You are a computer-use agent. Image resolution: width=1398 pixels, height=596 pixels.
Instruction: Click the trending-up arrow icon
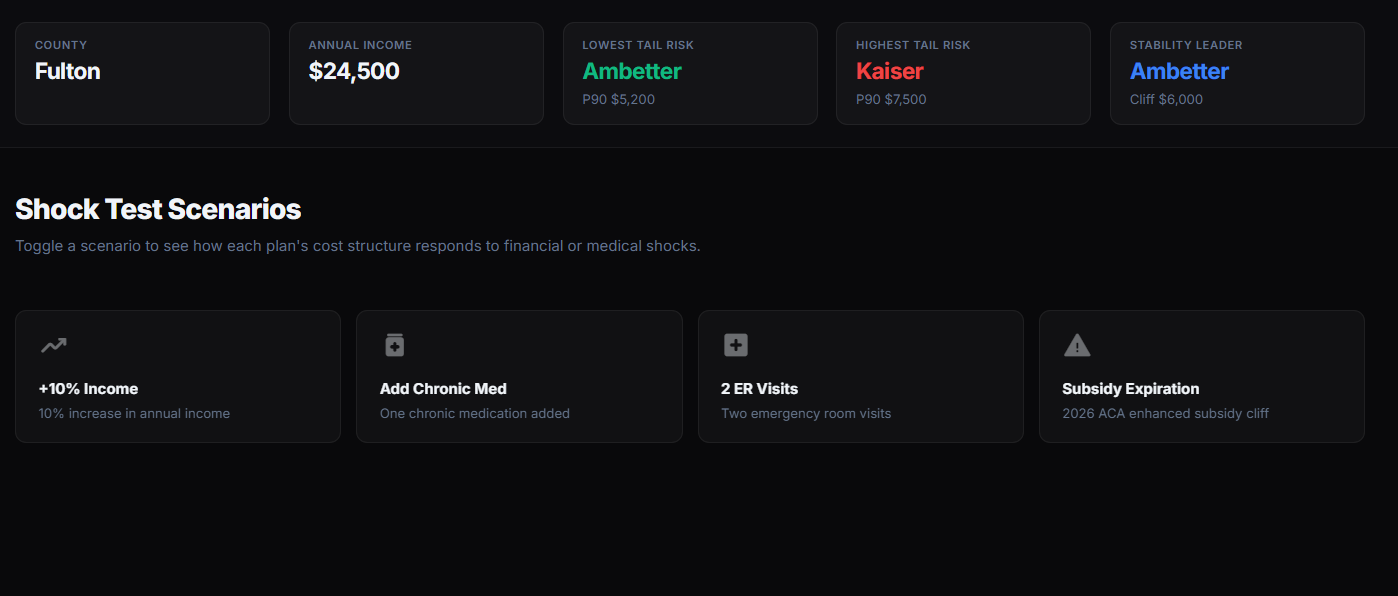click(53, 346)
